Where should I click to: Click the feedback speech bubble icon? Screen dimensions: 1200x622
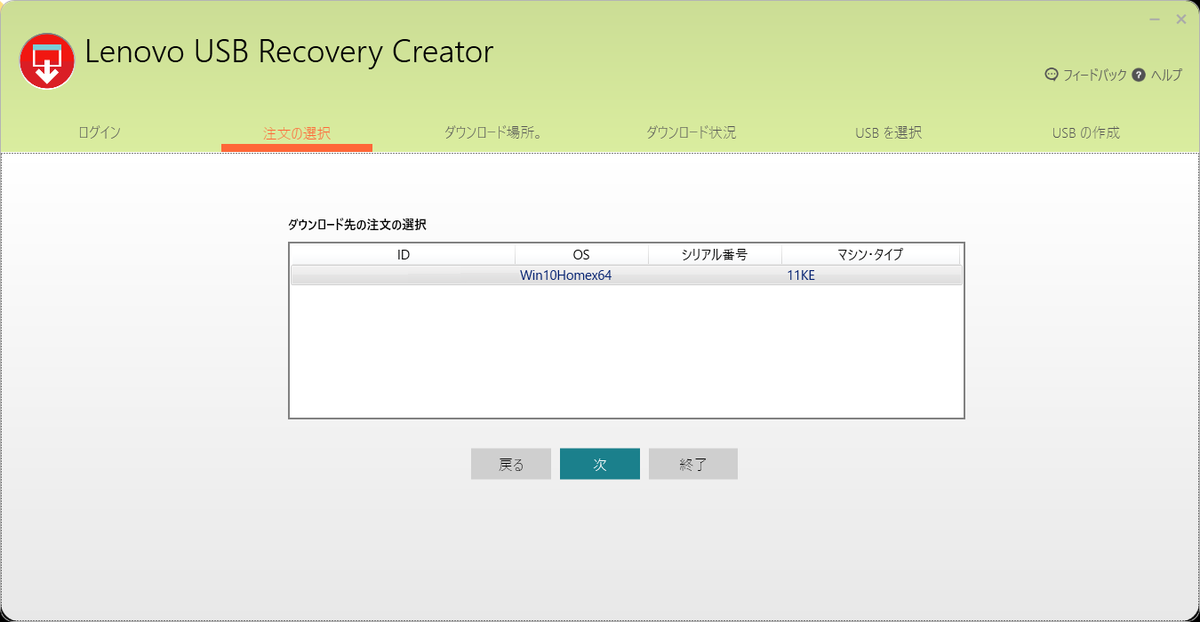pos(1051,75)
